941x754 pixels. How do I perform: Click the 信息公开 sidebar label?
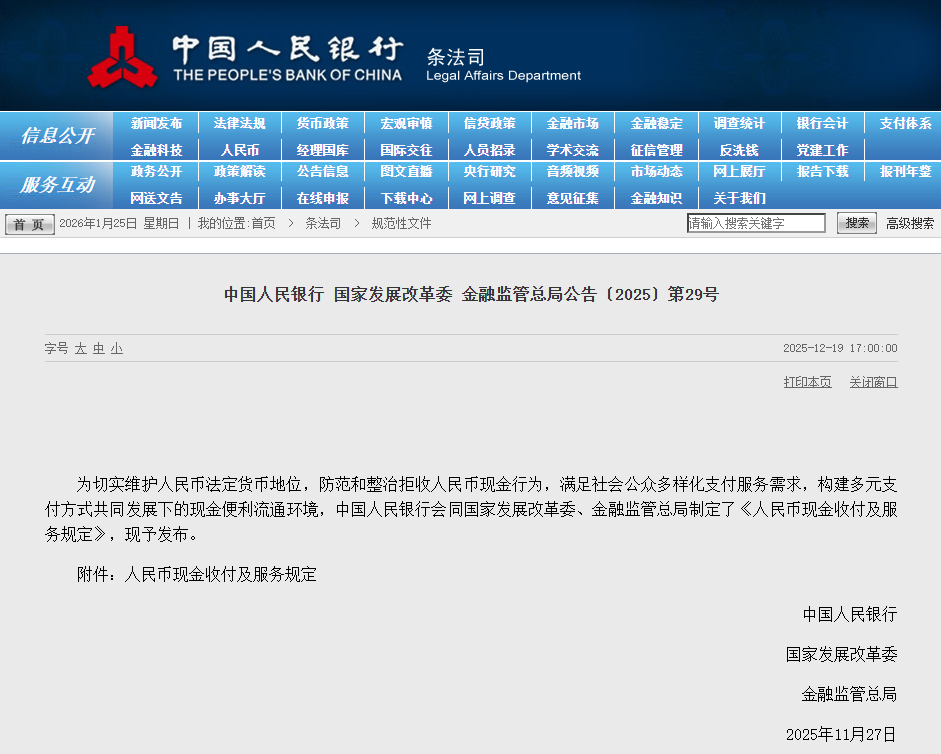coord(57,136)
